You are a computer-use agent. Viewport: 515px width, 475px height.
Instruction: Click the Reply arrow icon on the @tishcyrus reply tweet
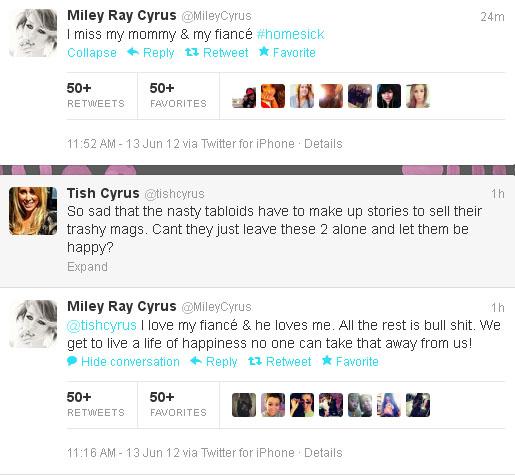pyautogui.click(x=196, y=361)
